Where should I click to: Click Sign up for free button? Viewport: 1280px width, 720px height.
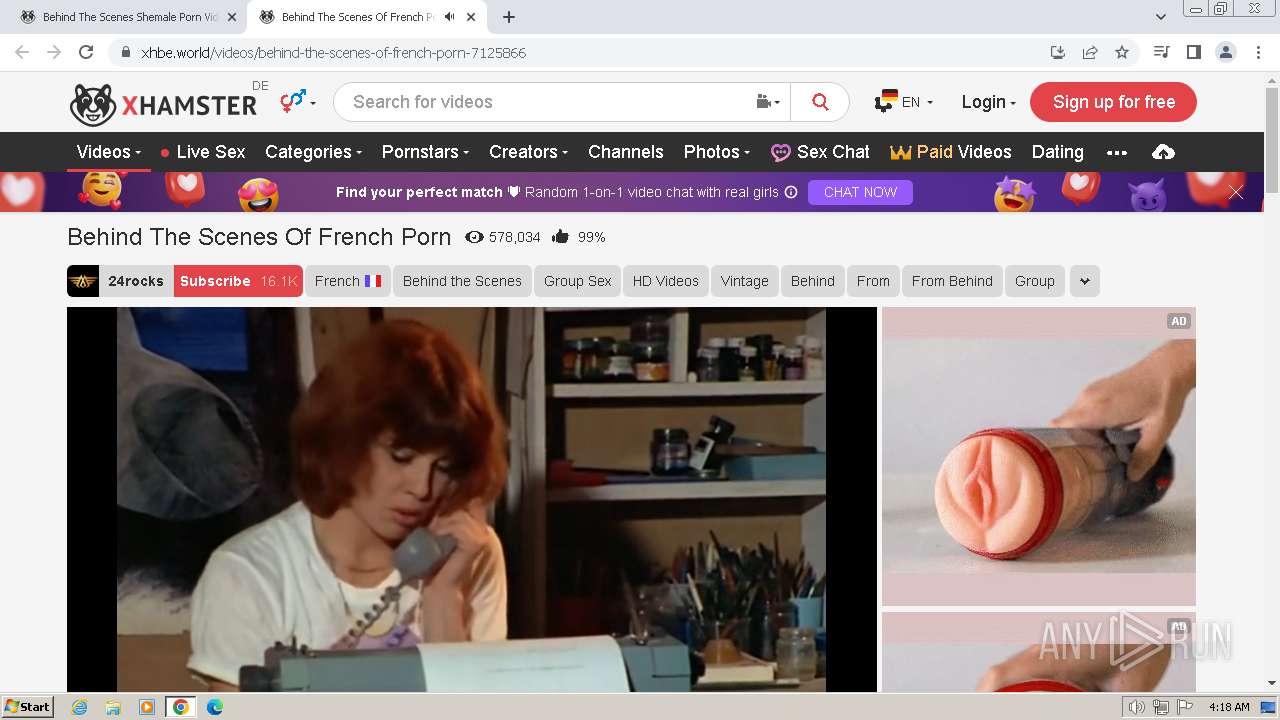[x=1113, y=102]
